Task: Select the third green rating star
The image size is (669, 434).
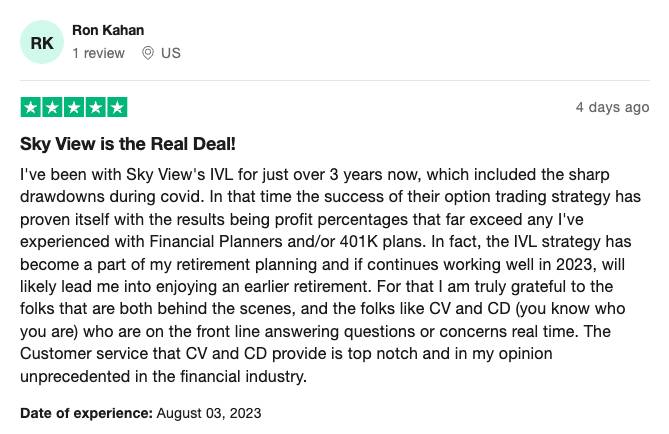Action: pyautogui.click(x=74, y=107)
